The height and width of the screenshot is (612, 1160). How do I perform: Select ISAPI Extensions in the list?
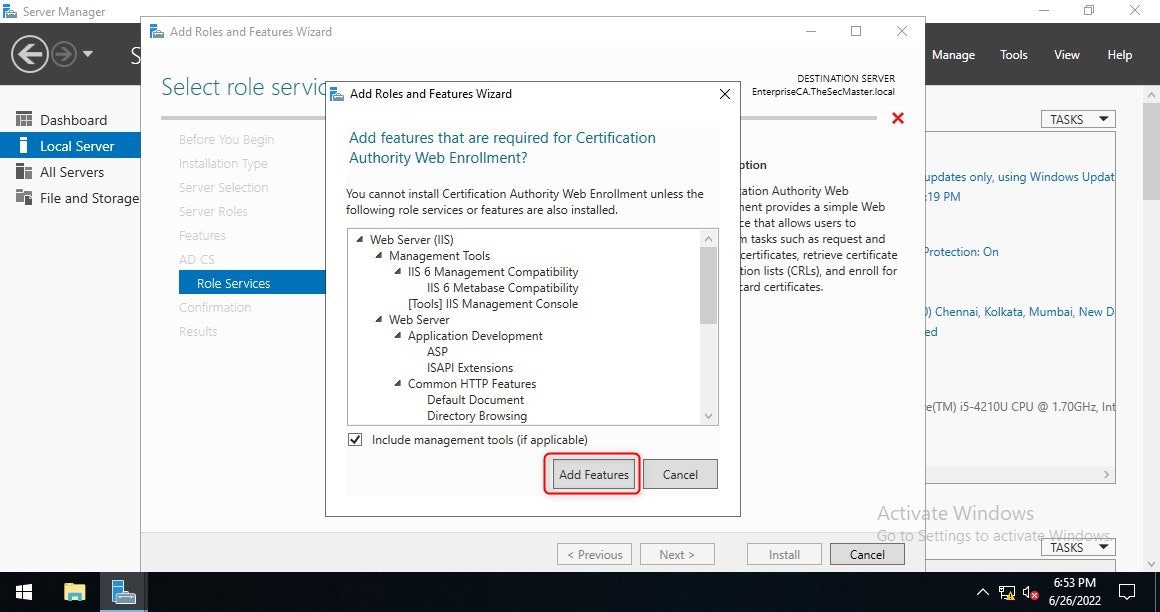pyautogui.click(x=470, y=368)
